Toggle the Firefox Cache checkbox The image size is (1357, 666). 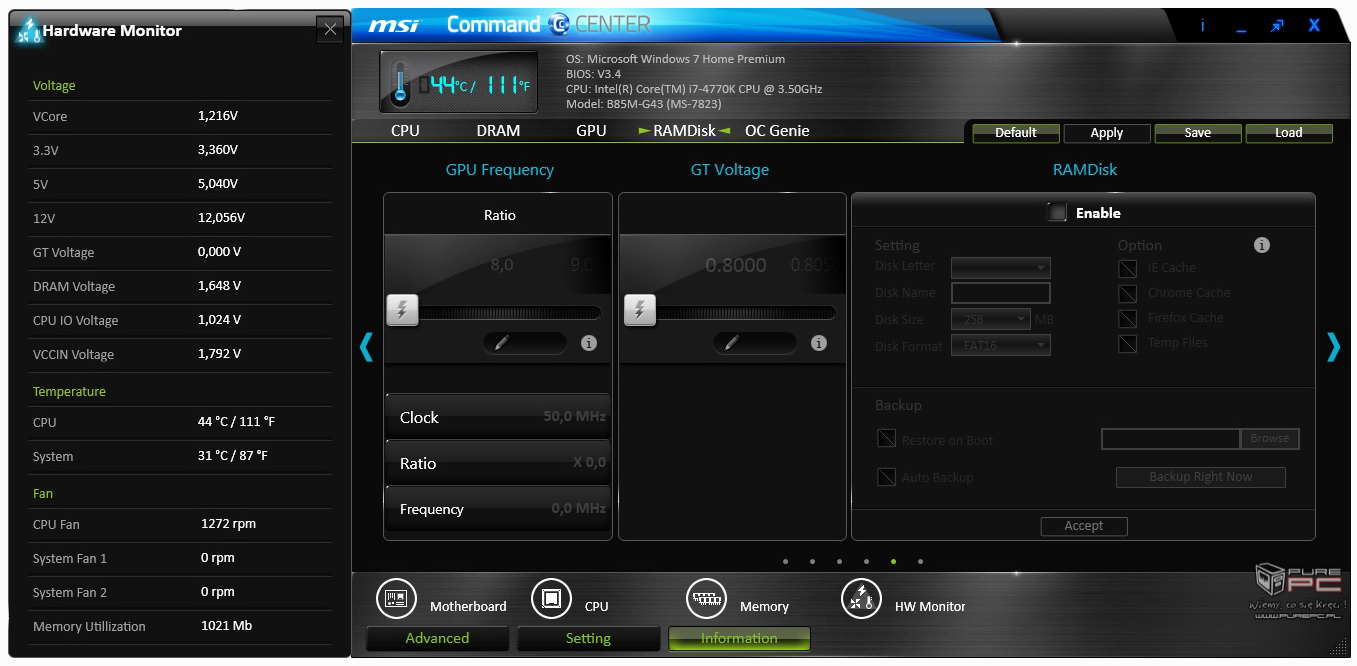[1128, 319]
